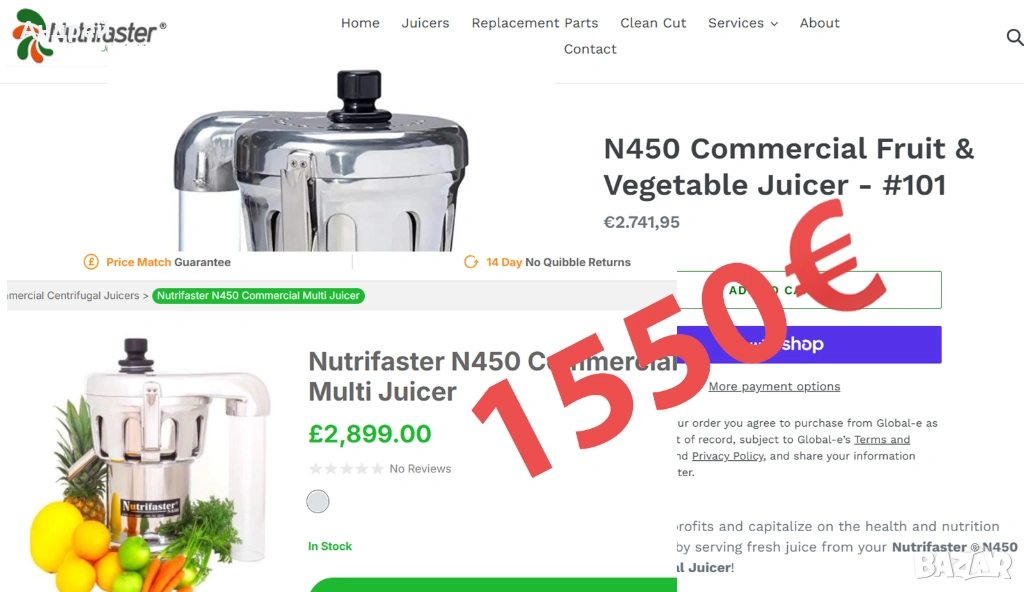Click the Bazar watermark logo
The image size is (1024, 592).
(x=964, y=564)
